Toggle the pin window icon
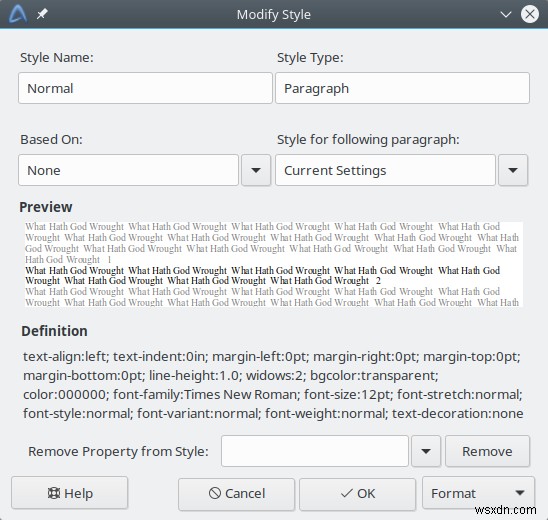 pos(42,14)
